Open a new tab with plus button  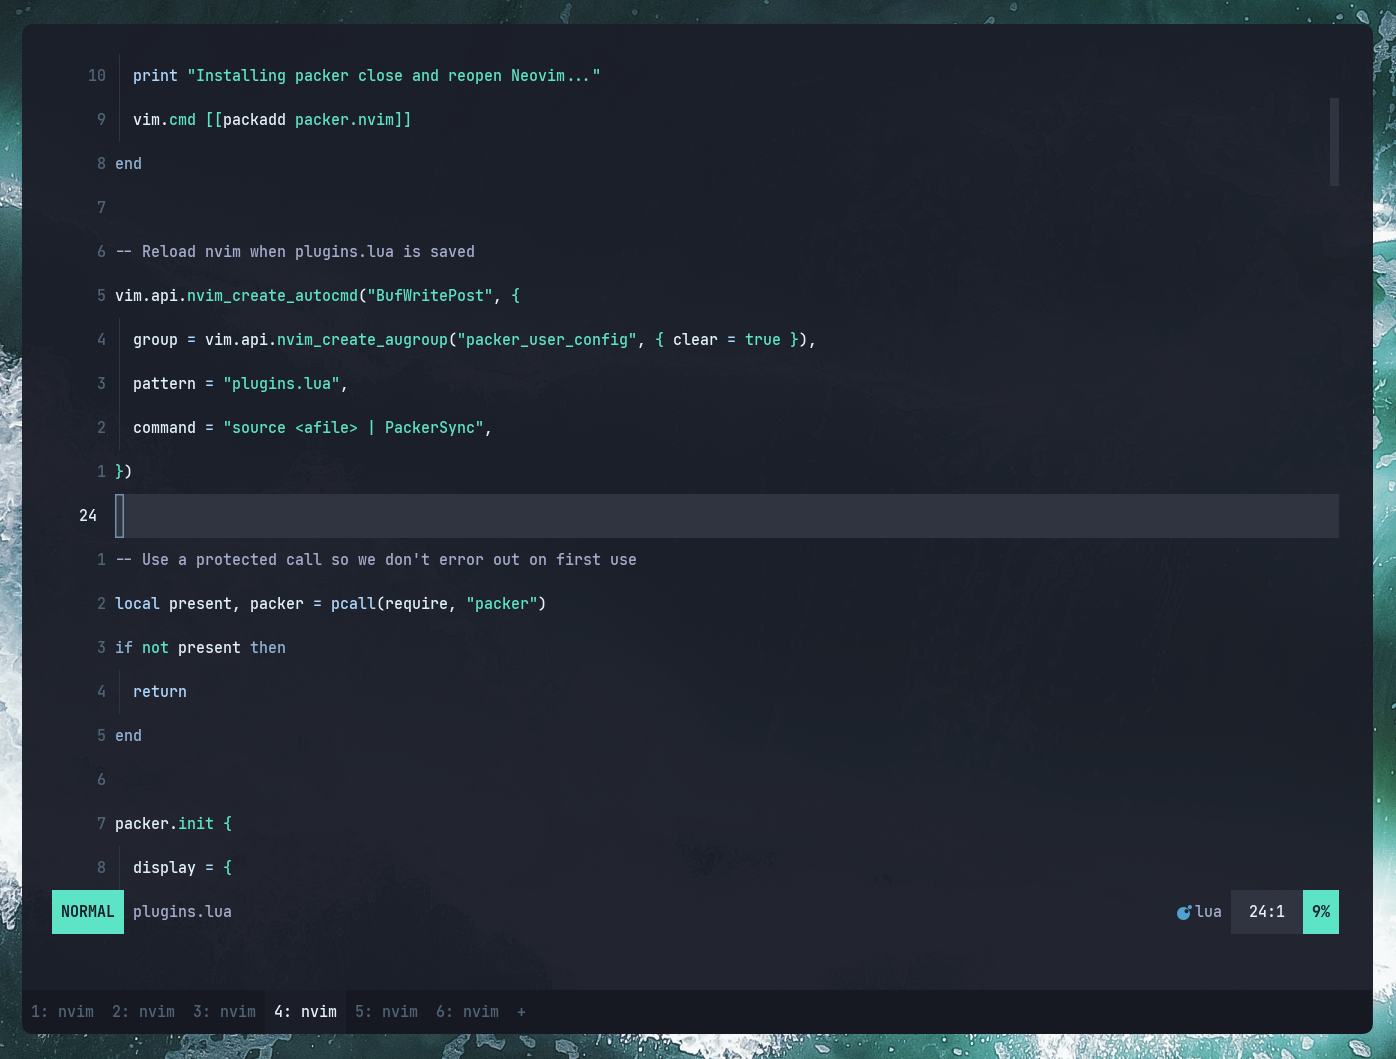pos(521,1012)
